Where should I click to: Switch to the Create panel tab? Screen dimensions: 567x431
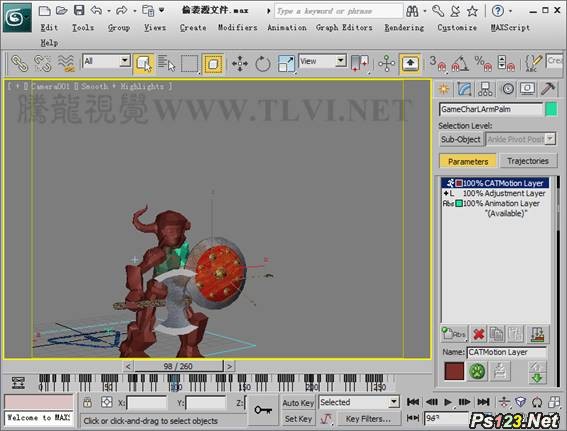pyautogui.click(x=444, y=89)
